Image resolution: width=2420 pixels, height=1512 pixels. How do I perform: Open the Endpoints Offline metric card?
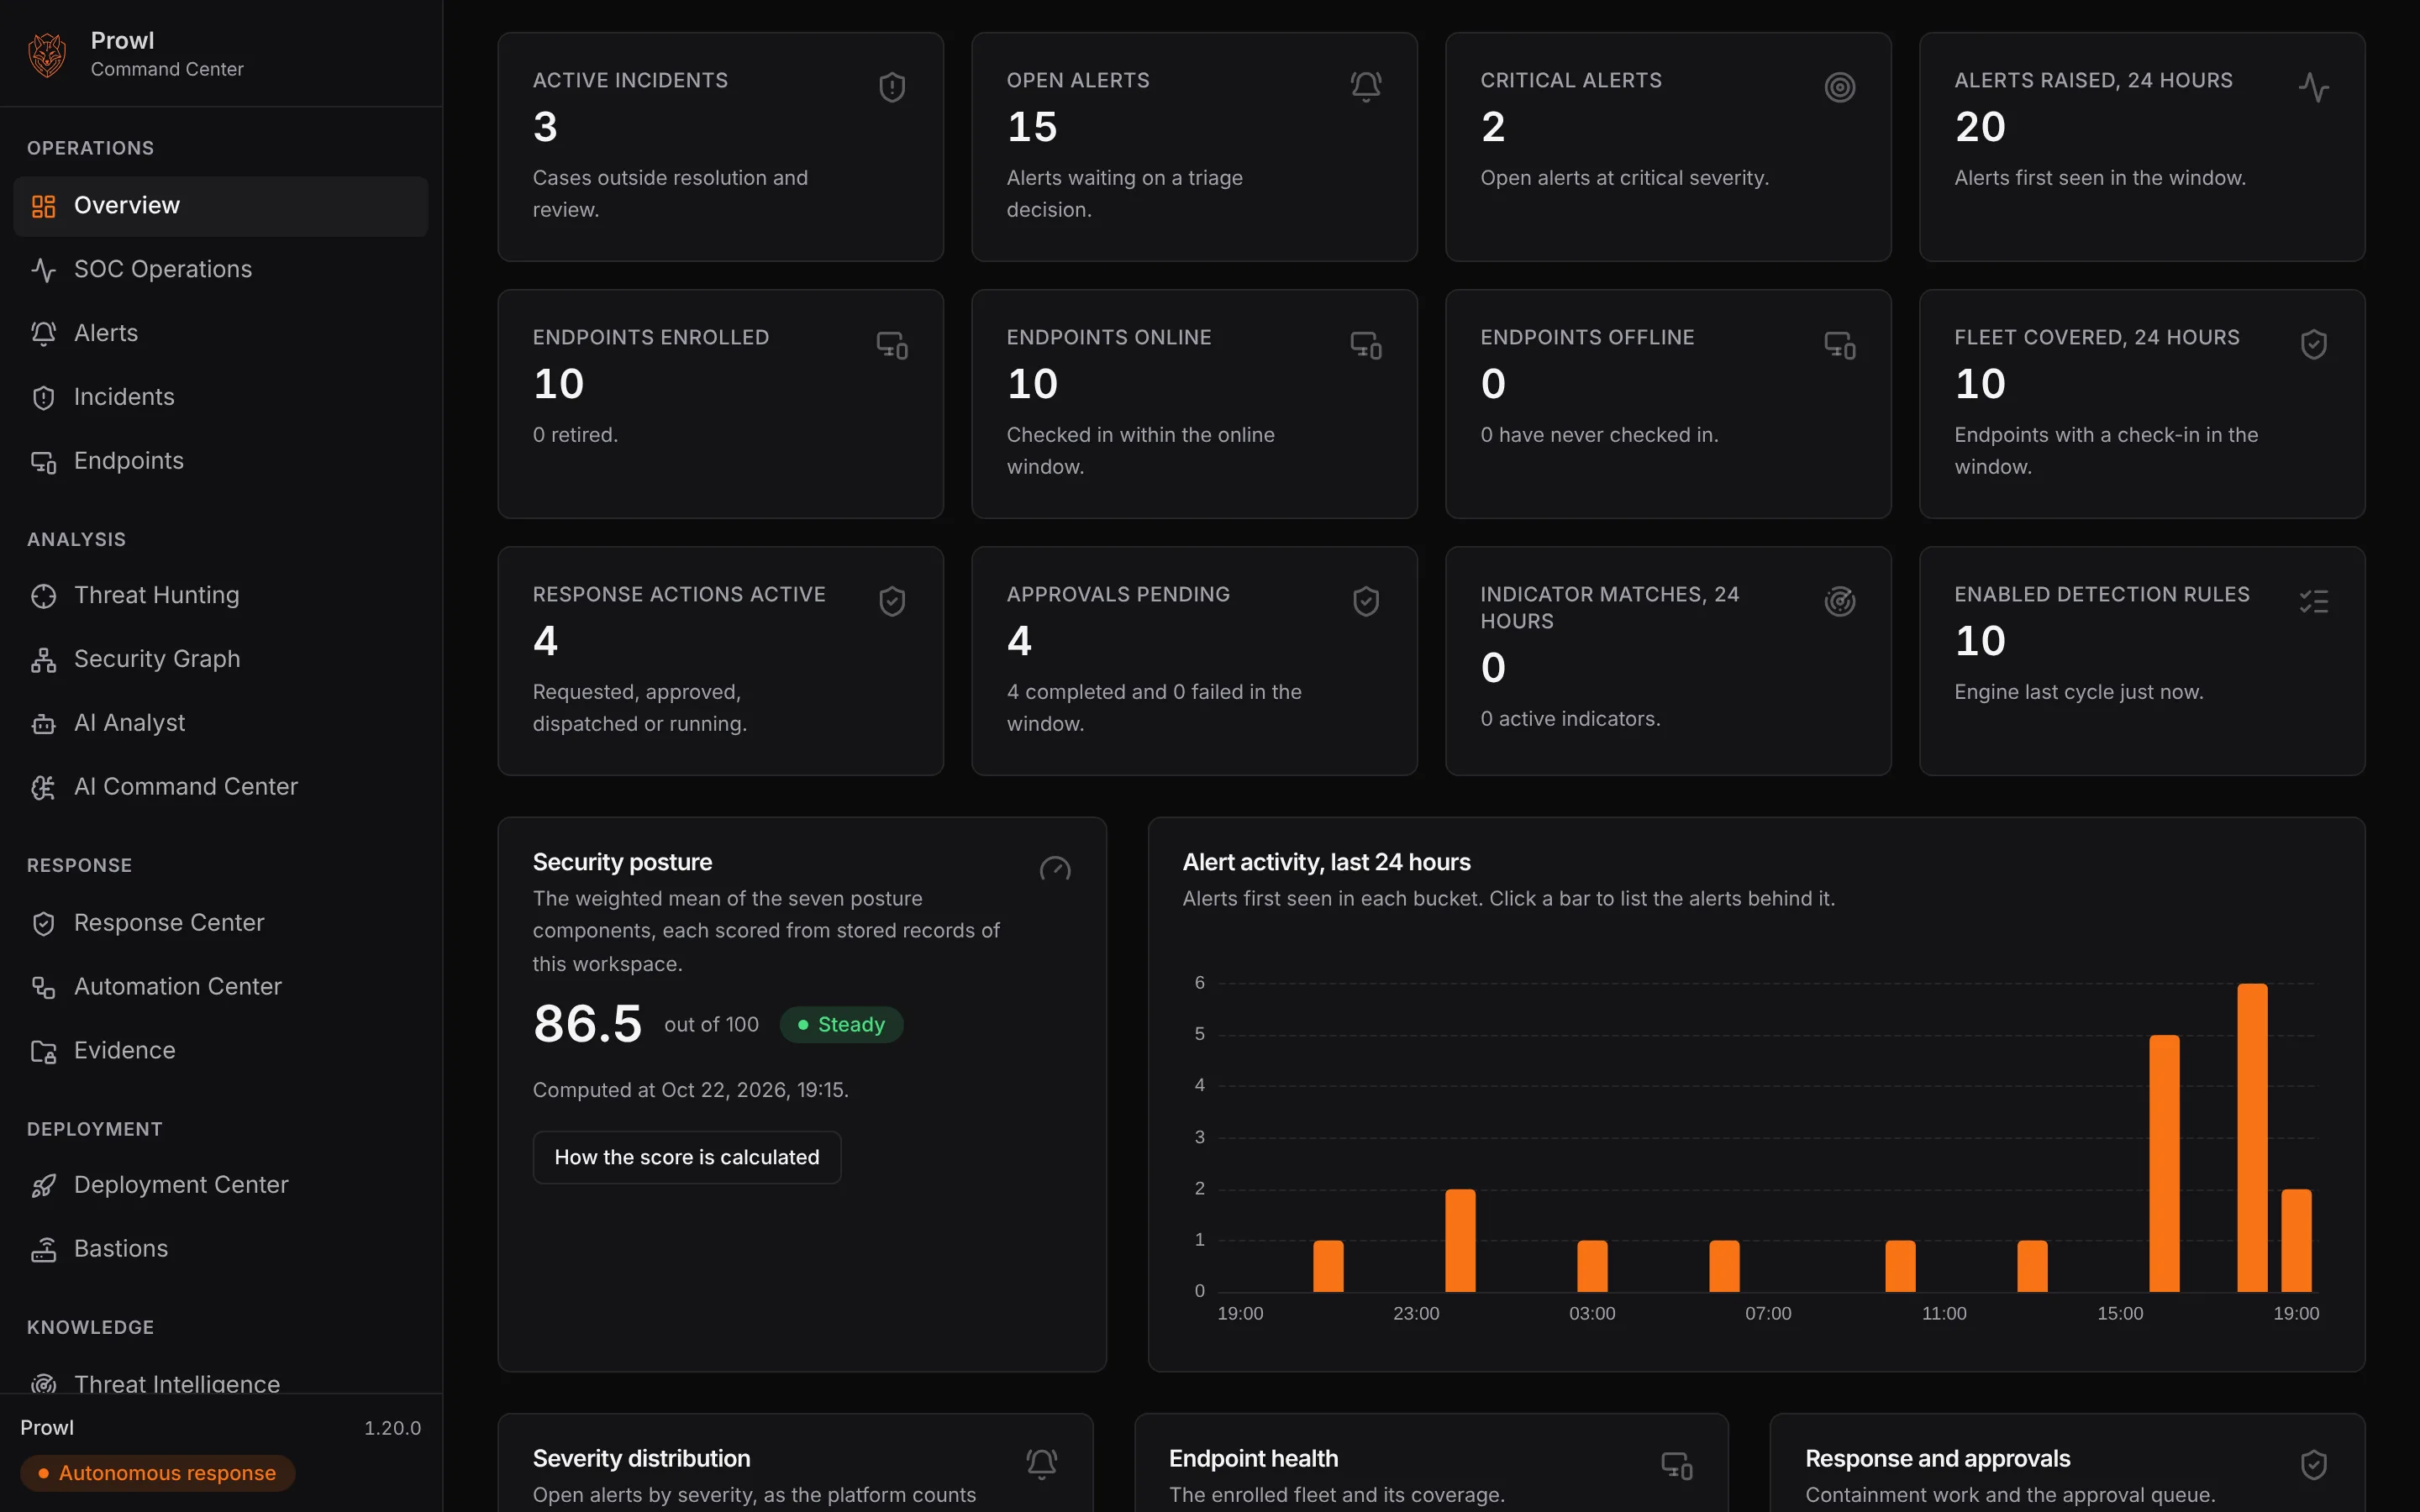click(x=1668, y=404)
